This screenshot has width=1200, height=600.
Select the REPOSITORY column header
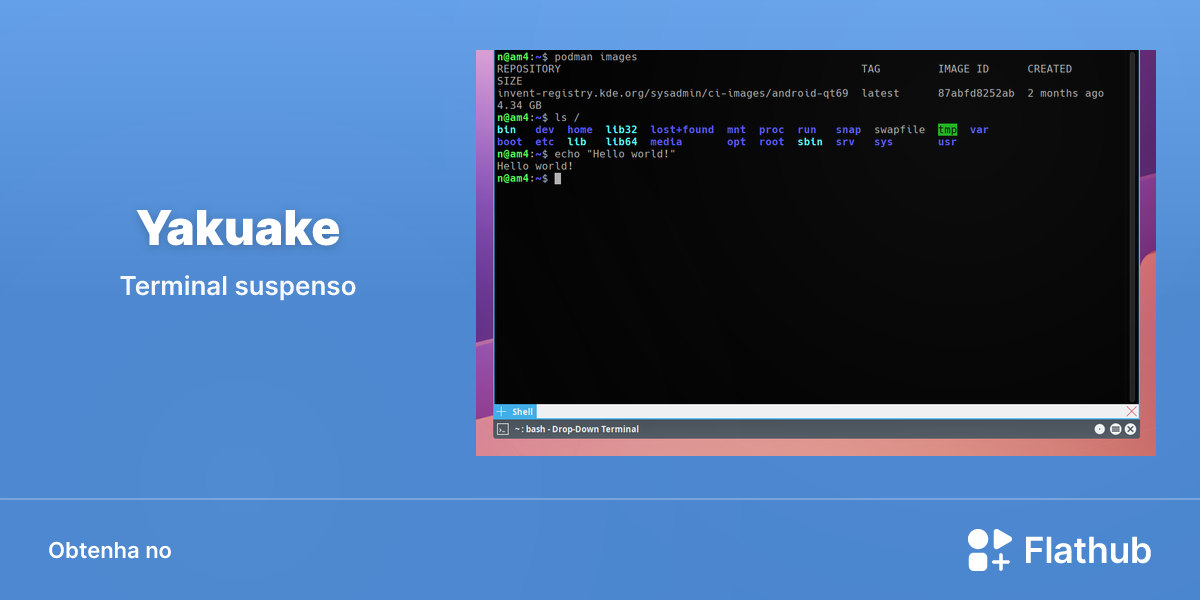click(529, 69)
